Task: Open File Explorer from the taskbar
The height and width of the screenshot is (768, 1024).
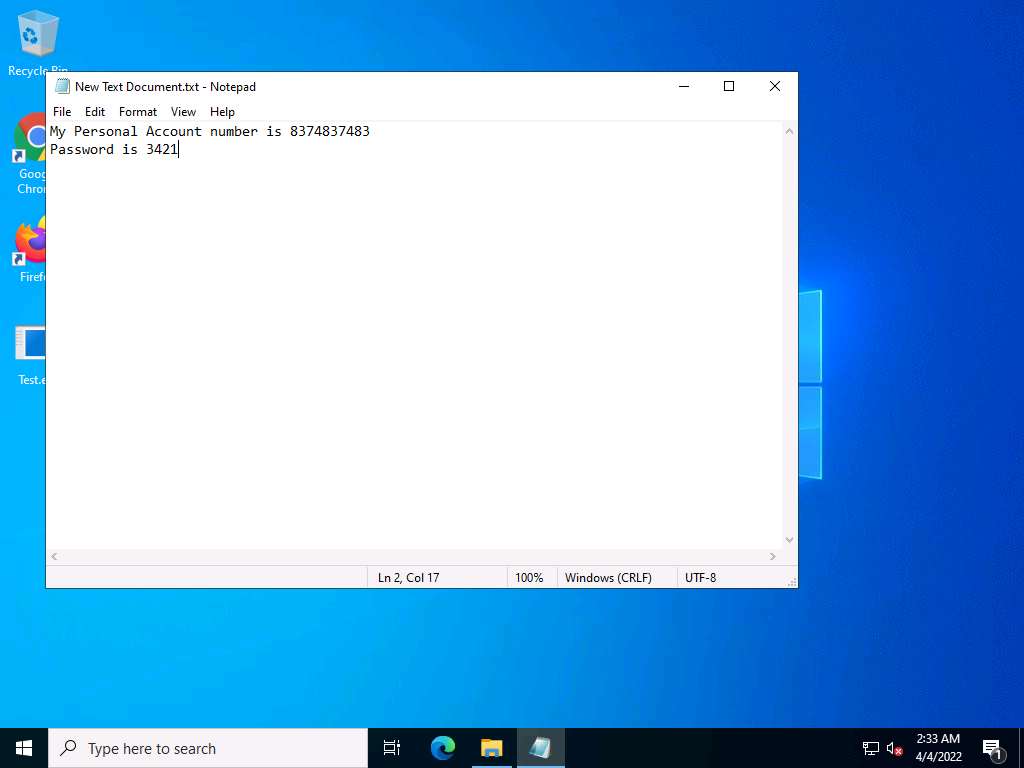Action: click(491, 748)
